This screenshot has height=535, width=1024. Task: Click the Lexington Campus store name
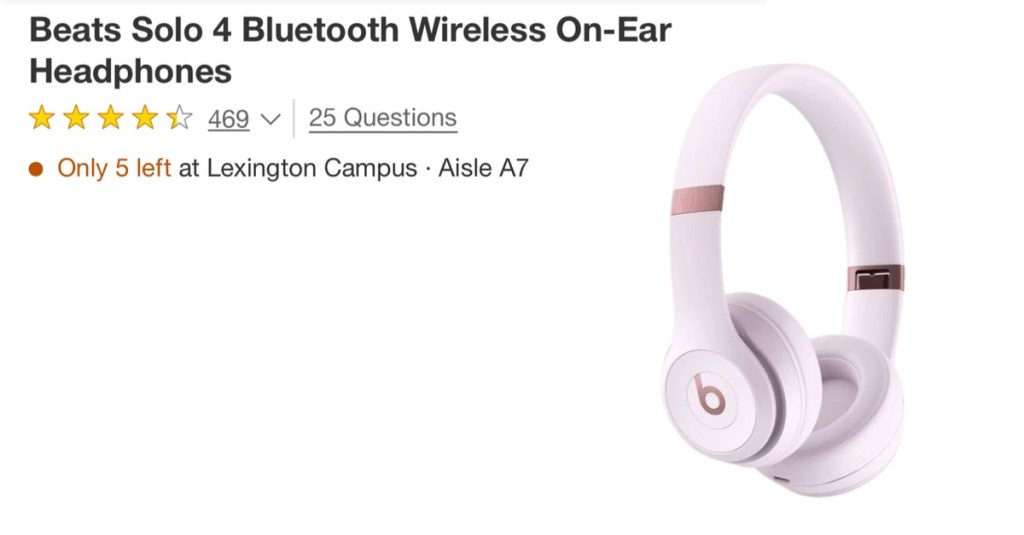[x=312, y=168]
